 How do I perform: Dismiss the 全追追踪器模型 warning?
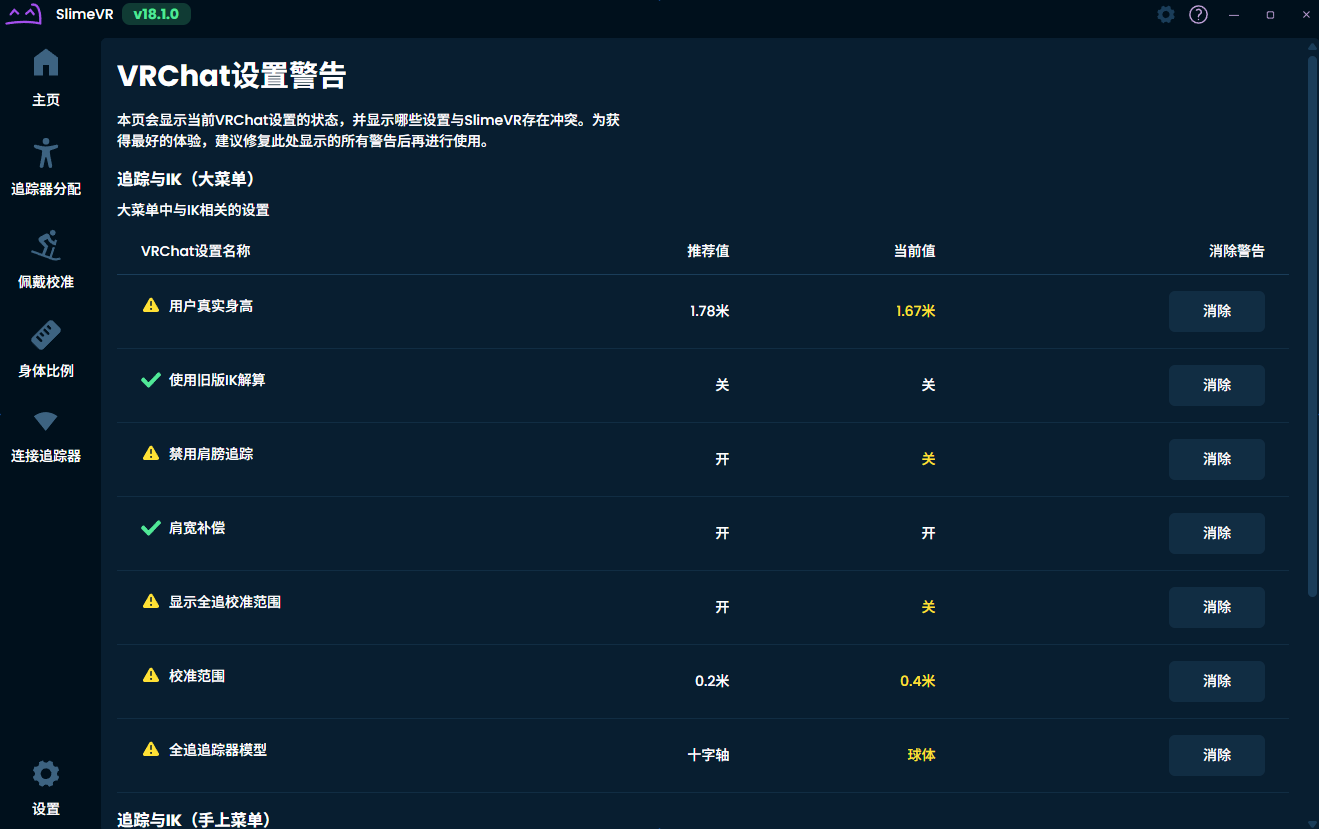(1216, 755)
